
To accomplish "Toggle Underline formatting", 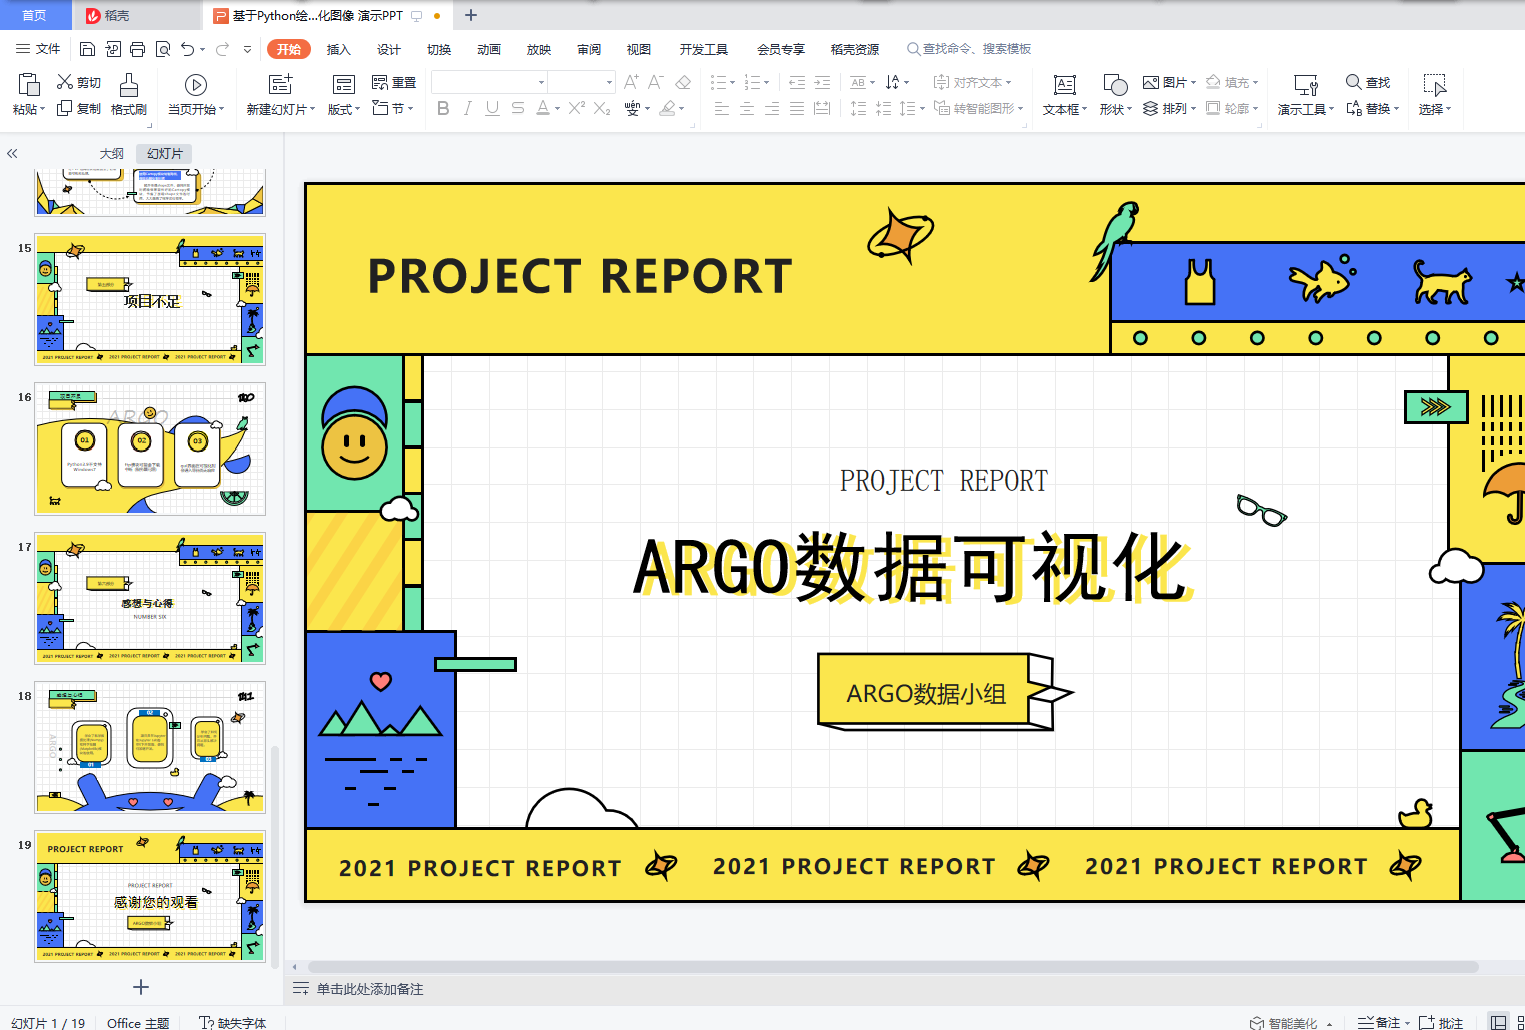I will 492,108.
